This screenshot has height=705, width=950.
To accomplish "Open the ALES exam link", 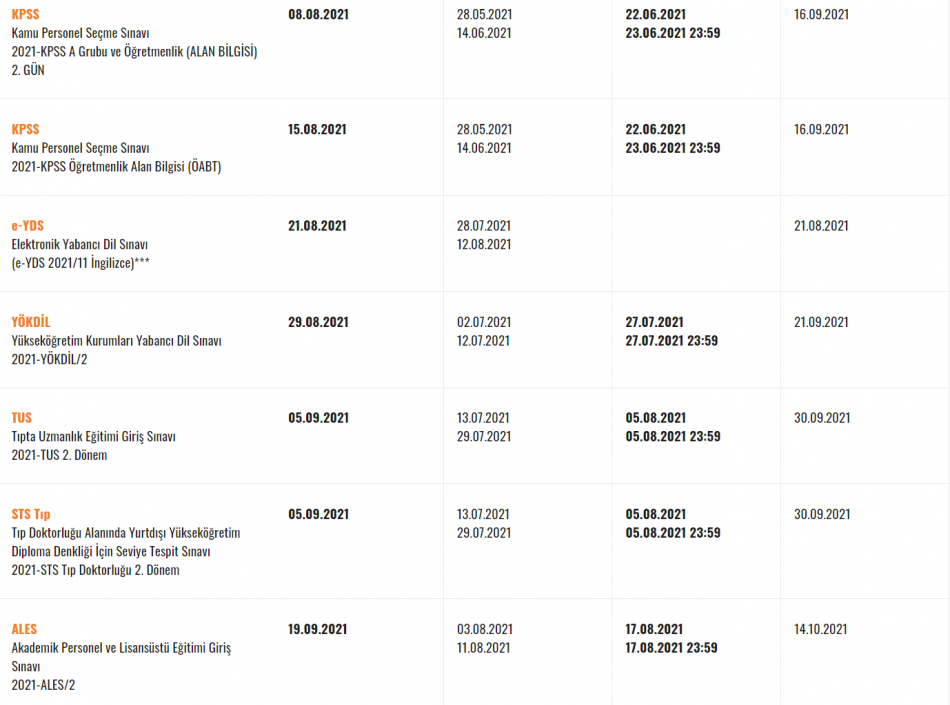I will point(24,629).
